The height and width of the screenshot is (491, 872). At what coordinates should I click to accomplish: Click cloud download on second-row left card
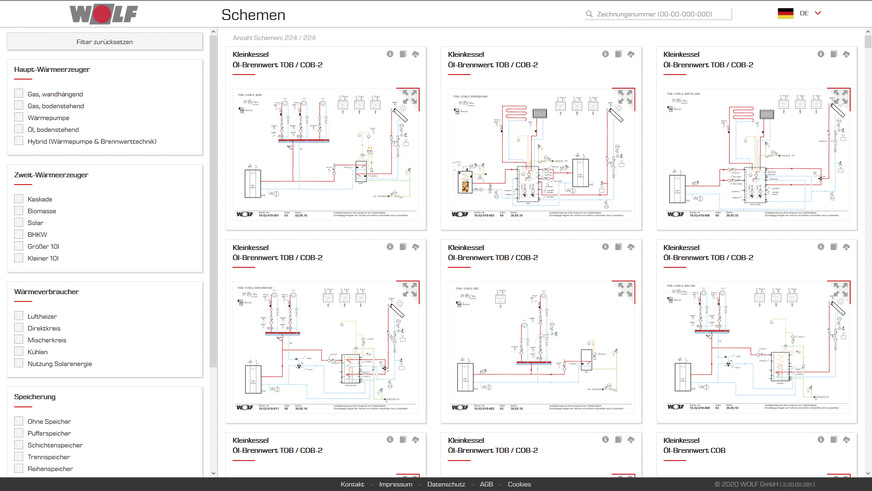[x=414, y=246]
